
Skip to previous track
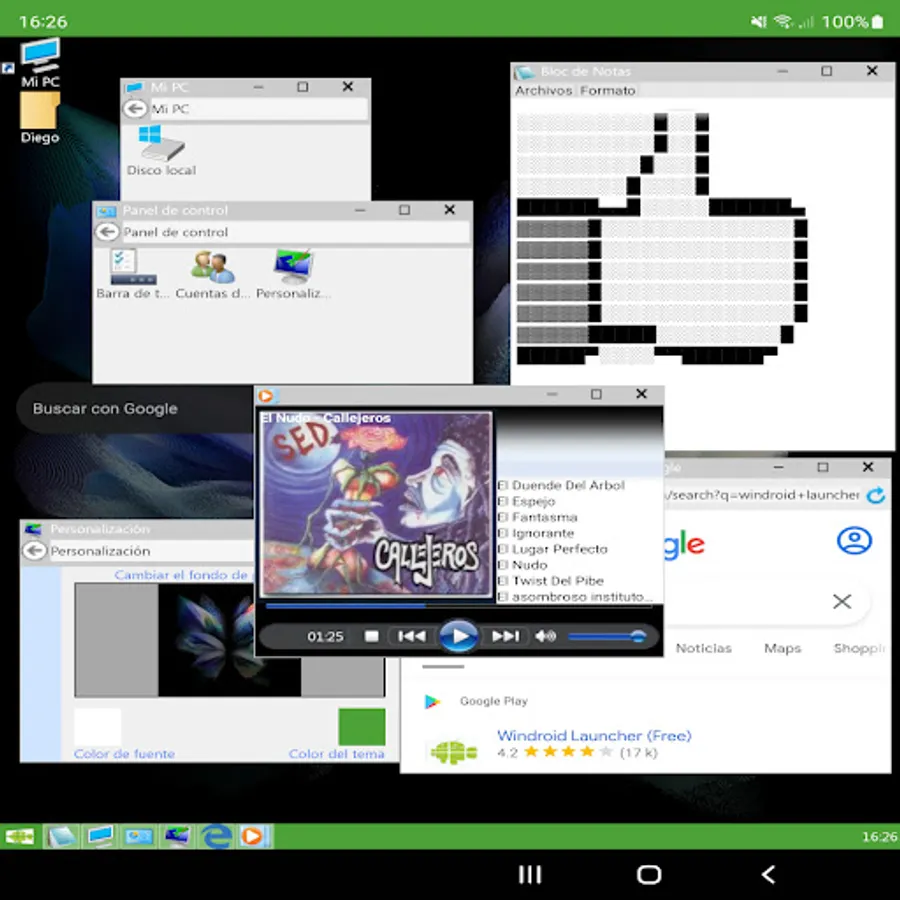pos(412,636)
